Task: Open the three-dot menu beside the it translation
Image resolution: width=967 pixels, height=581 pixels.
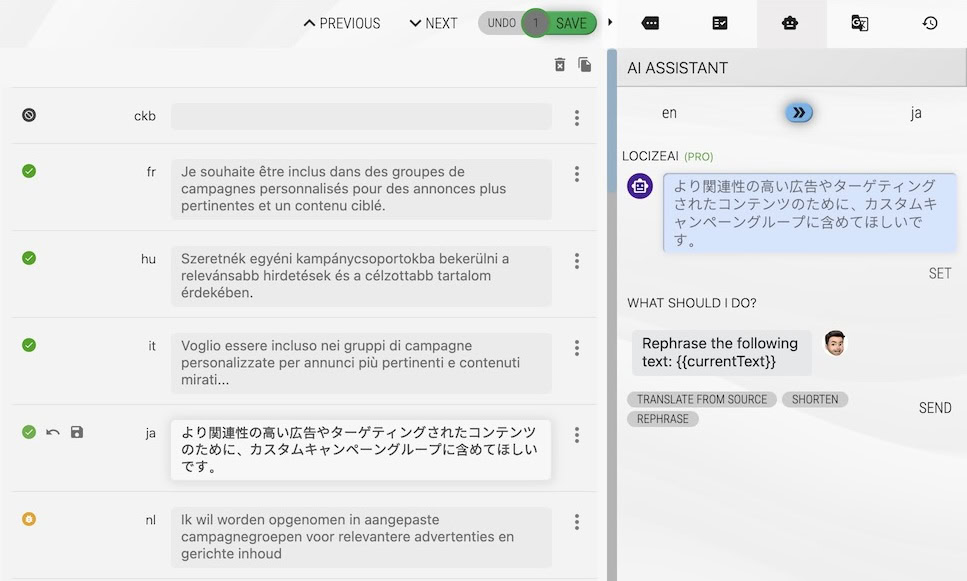Action: pyautogui.click(x=577, y=348)
